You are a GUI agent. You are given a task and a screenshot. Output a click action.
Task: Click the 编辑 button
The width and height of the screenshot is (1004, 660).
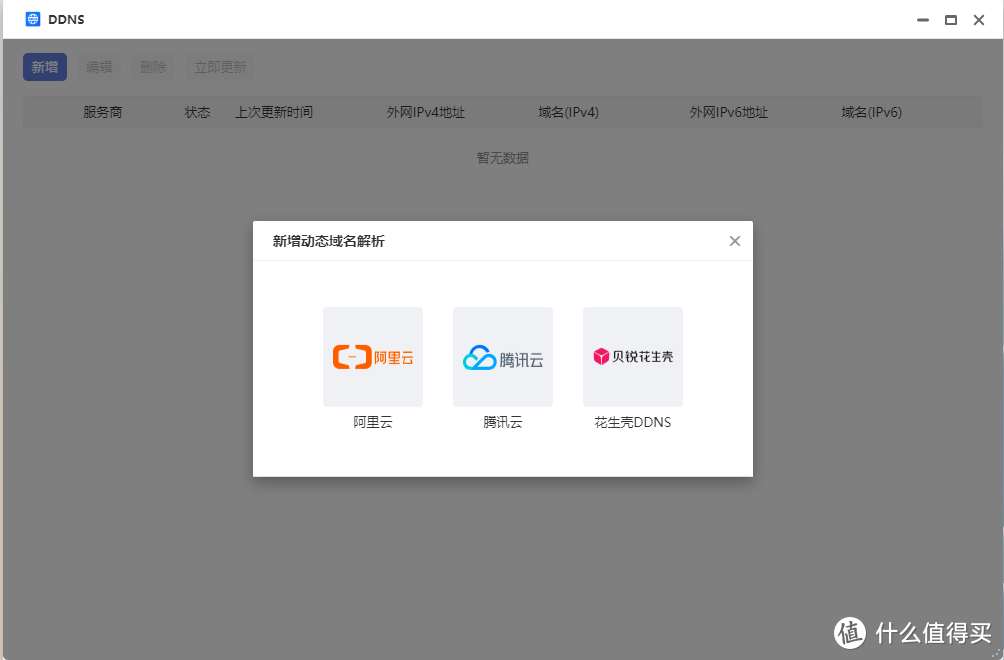pos(99,66)
